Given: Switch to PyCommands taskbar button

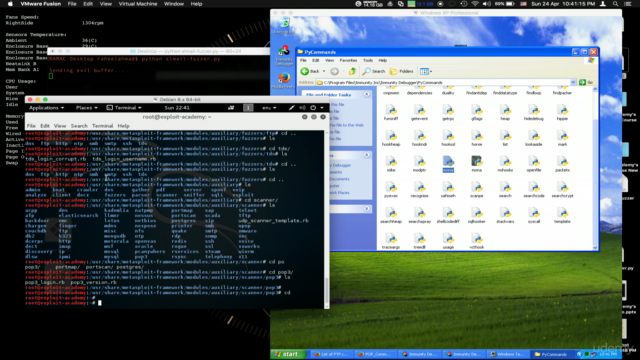Looking at the screenshot, I should (x=552, y=354).
